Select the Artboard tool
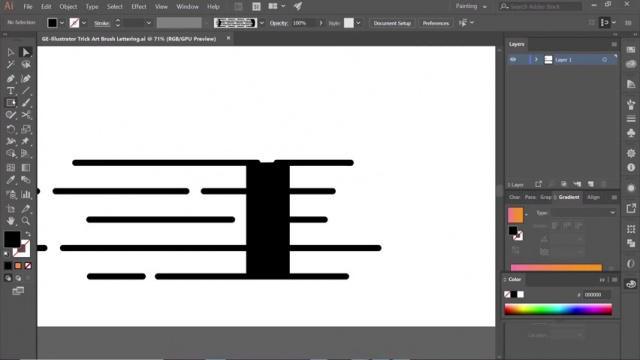Image resolution: width=640 pixels, height=360 pixels. [x=11, y=209]
